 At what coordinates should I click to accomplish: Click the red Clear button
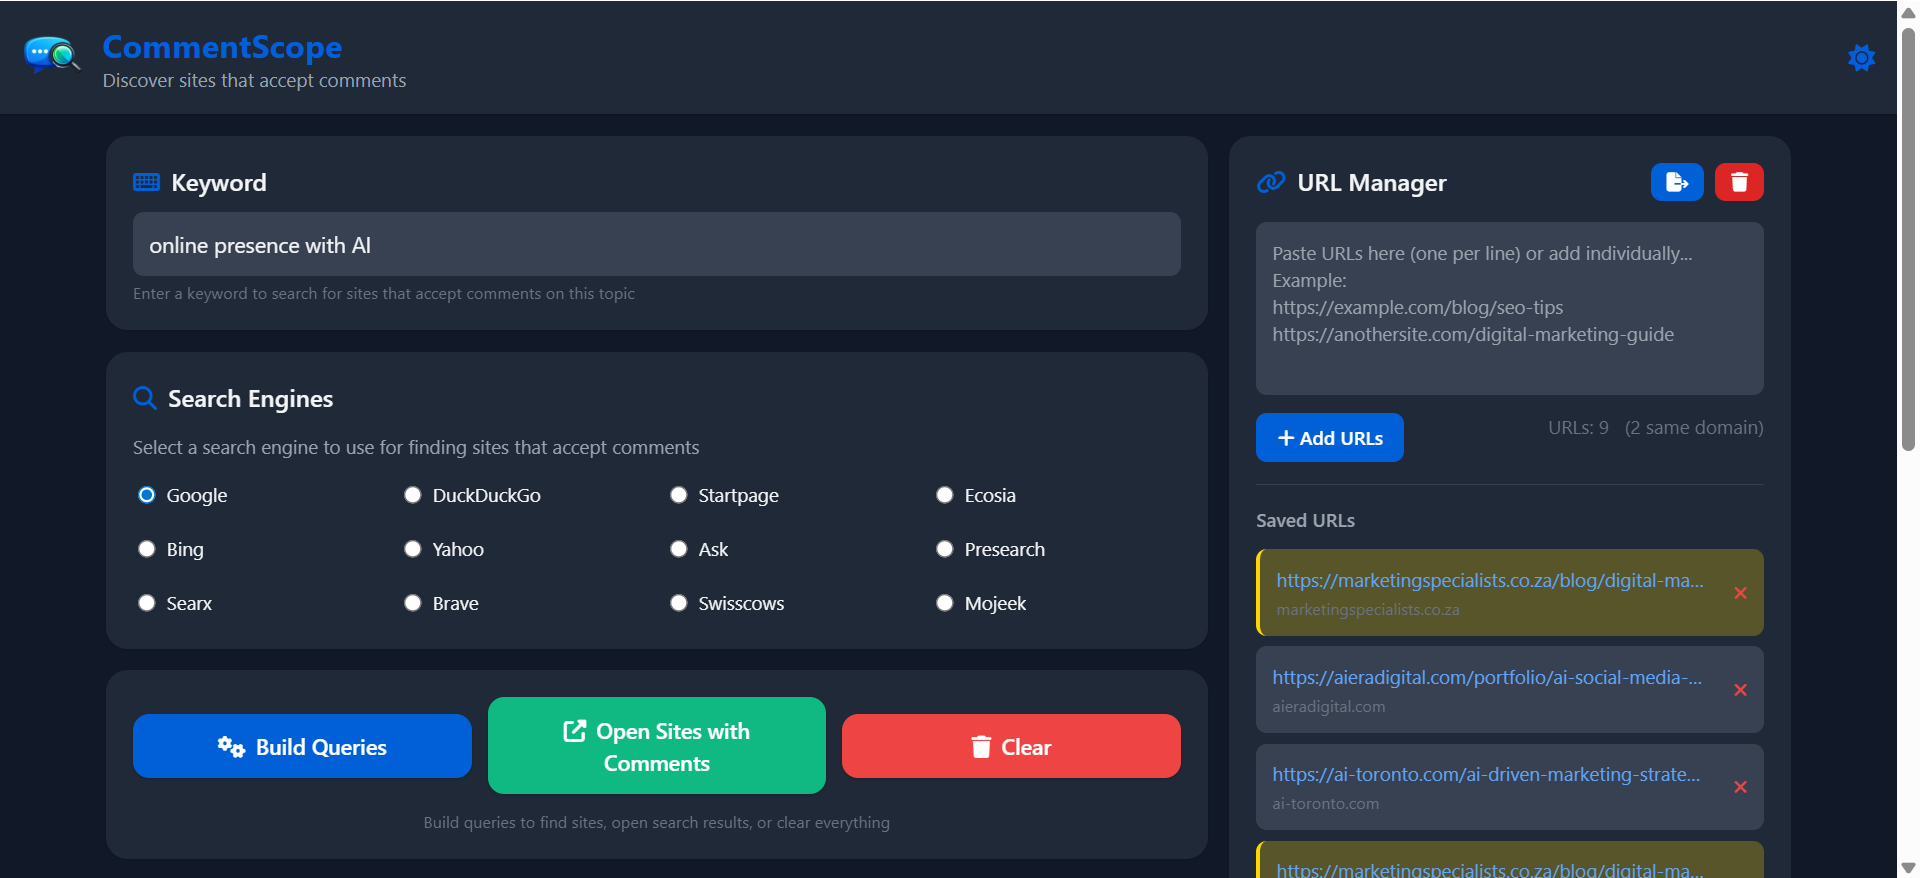click(x=1011, y=746)
